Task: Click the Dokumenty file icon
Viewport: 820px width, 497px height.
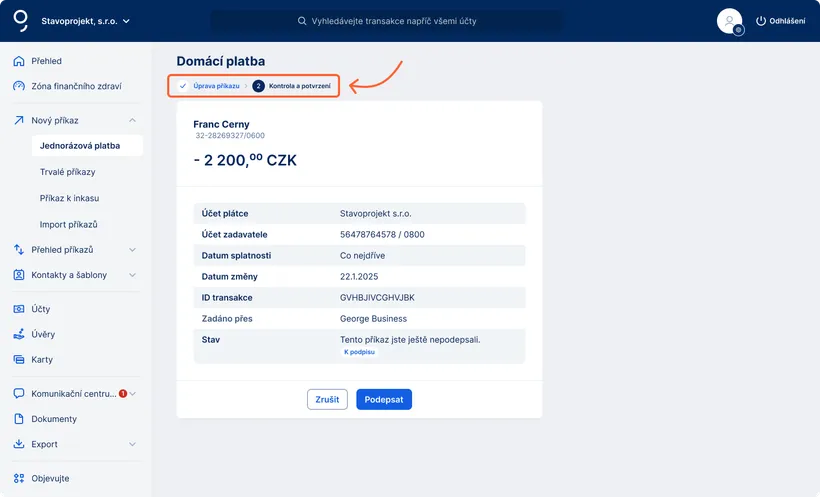Action: point(18,419)
